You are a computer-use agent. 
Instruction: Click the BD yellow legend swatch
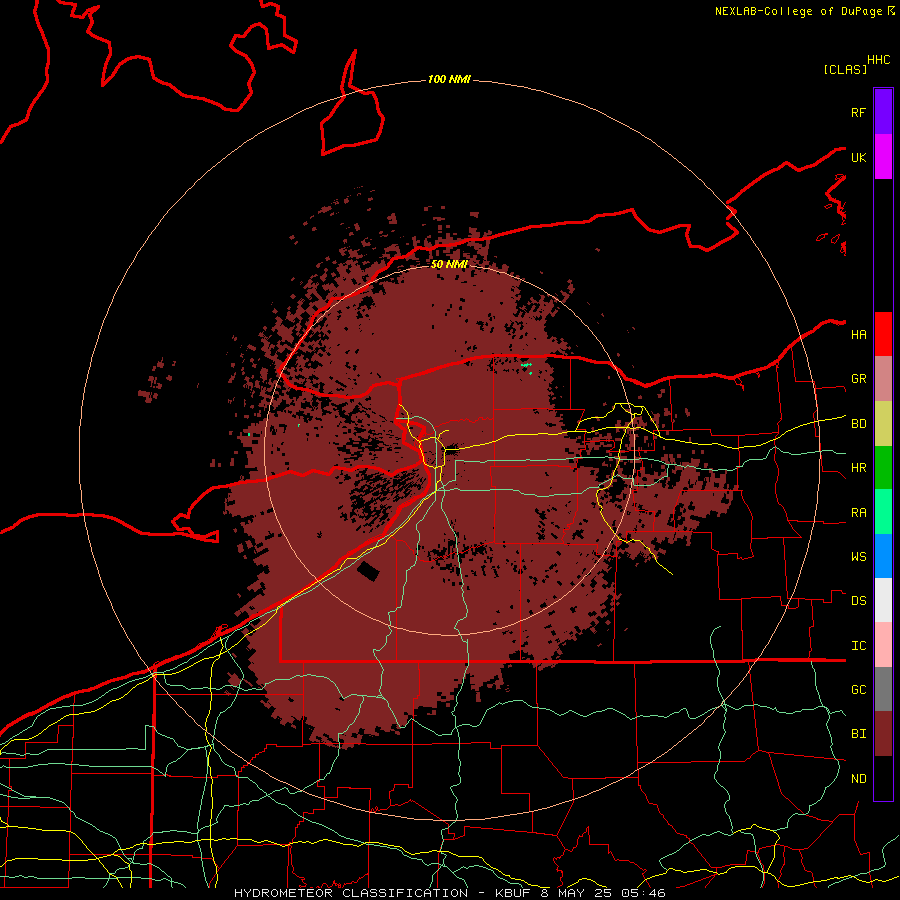(883, 424)
